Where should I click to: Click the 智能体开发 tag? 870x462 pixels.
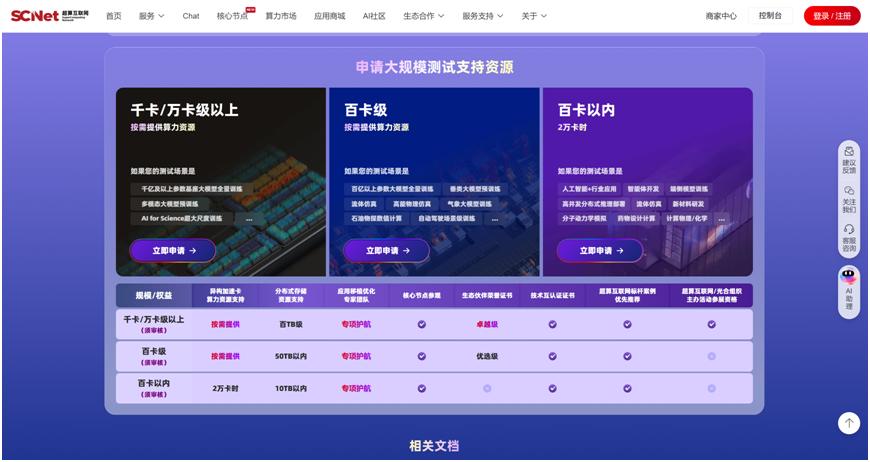click(x=642, y=189)
